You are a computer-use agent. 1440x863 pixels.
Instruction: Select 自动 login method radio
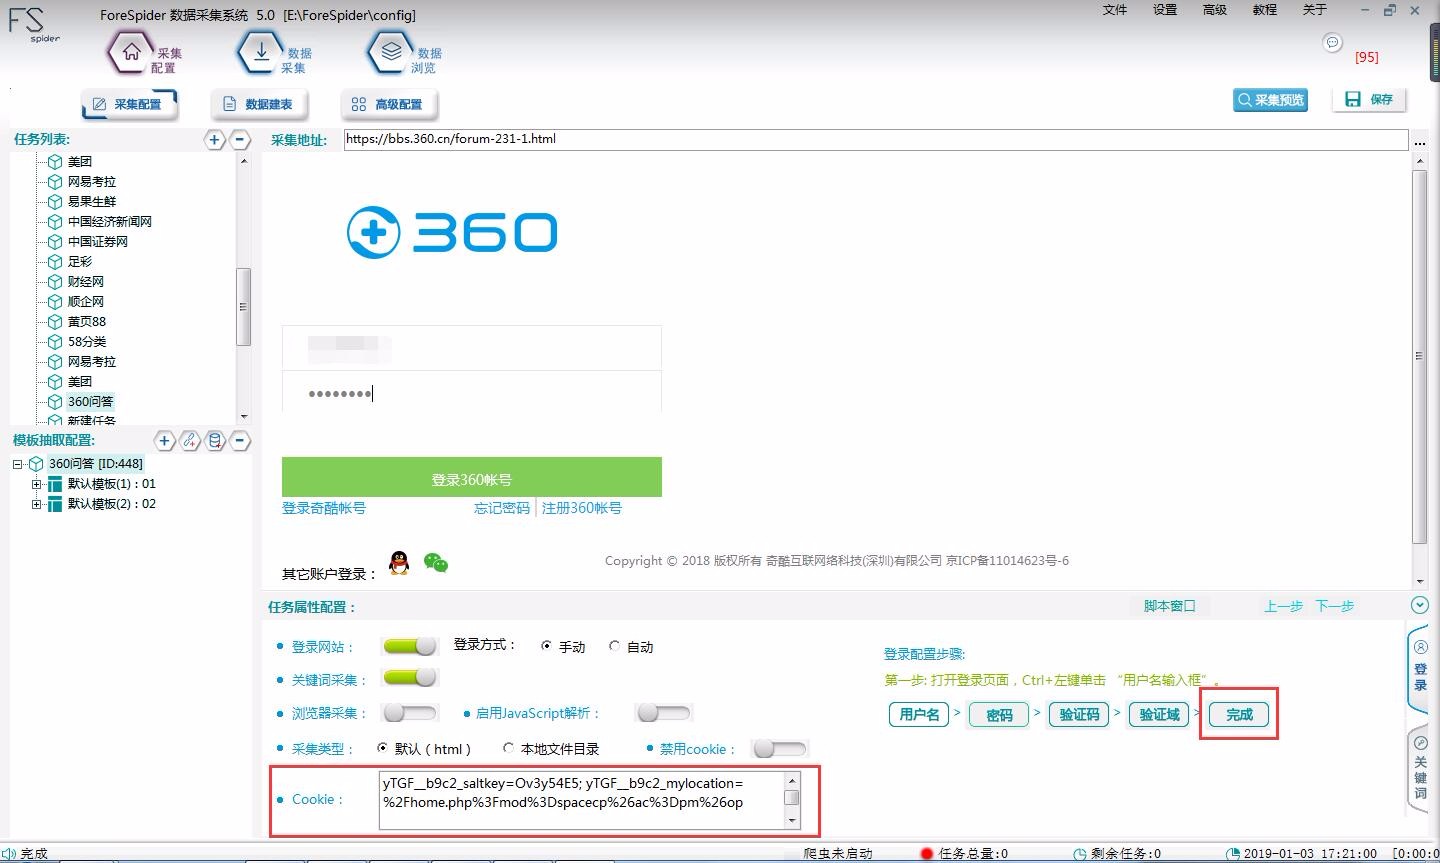point(614,646)
